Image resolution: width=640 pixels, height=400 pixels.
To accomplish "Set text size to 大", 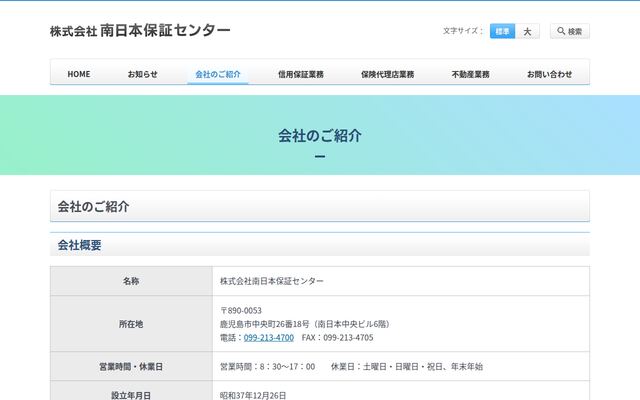I will click(x=527, y=31).
